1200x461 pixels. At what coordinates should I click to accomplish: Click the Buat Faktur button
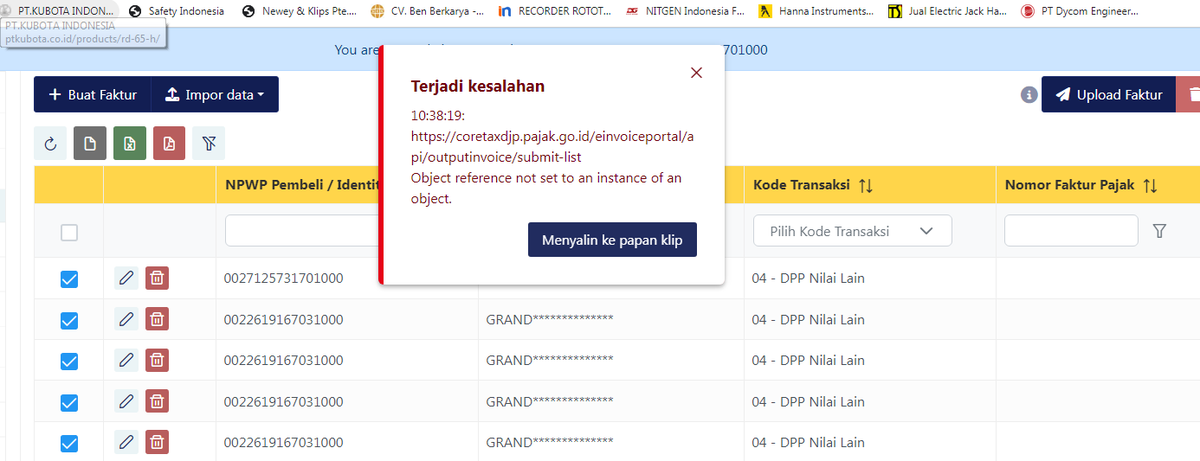[x=93, y=95]
